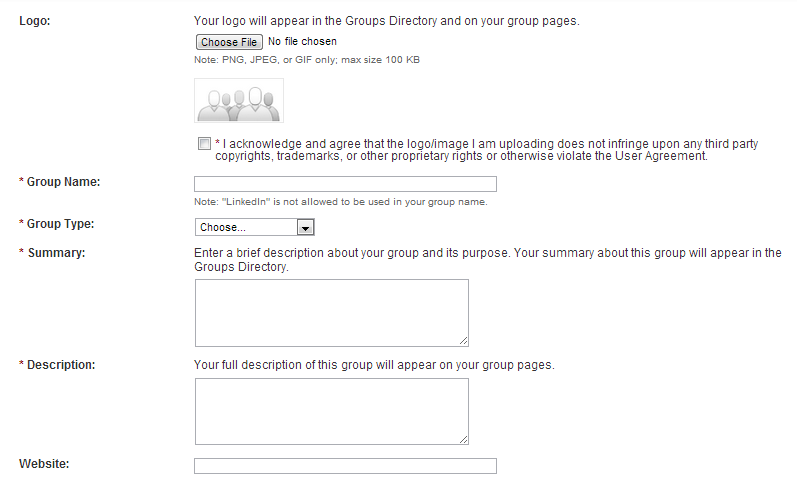
Task: Click inside the Description text area
Action: click(x=332, y=411)
